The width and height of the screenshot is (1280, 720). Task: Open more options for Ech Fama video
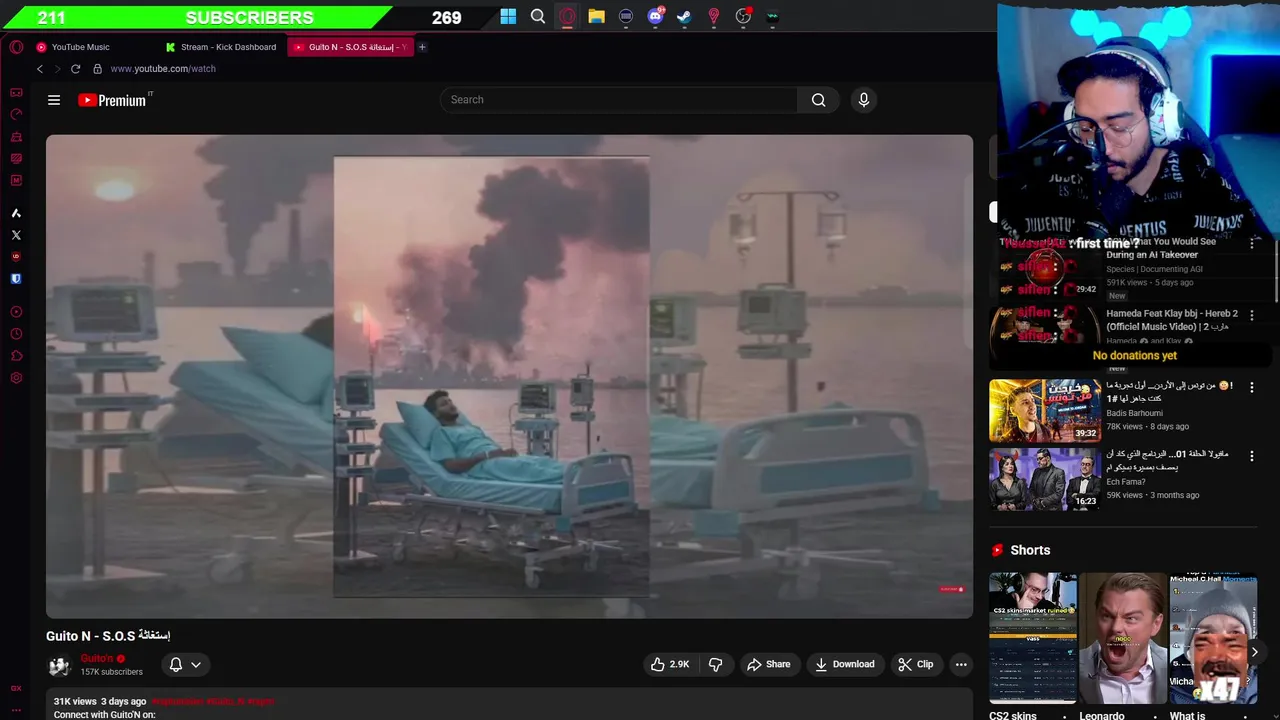click(1251, 456)
